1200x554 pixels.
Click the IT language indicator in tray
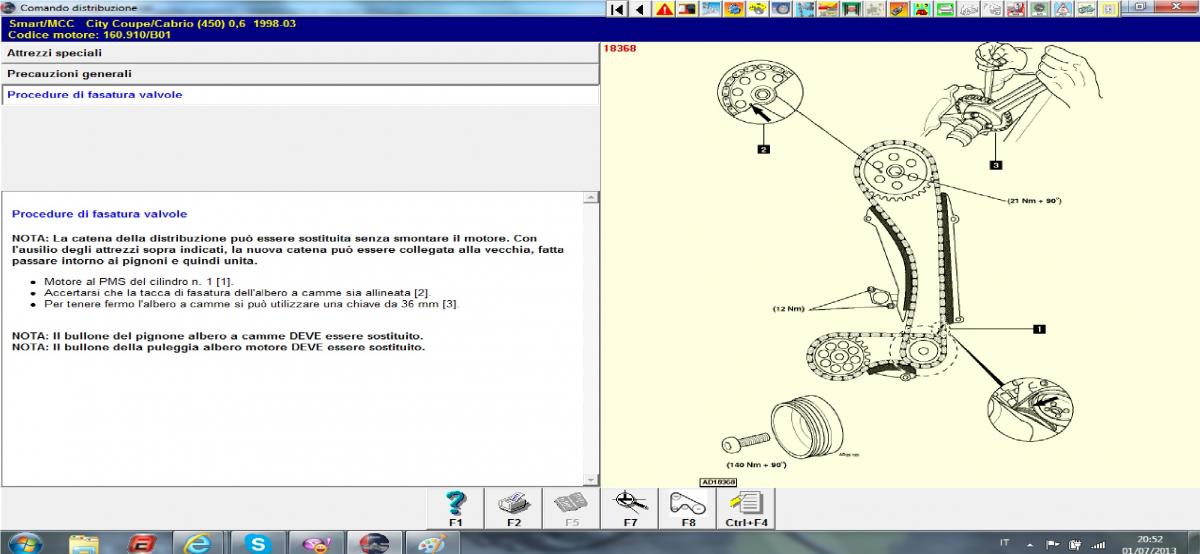point(1003,544)
